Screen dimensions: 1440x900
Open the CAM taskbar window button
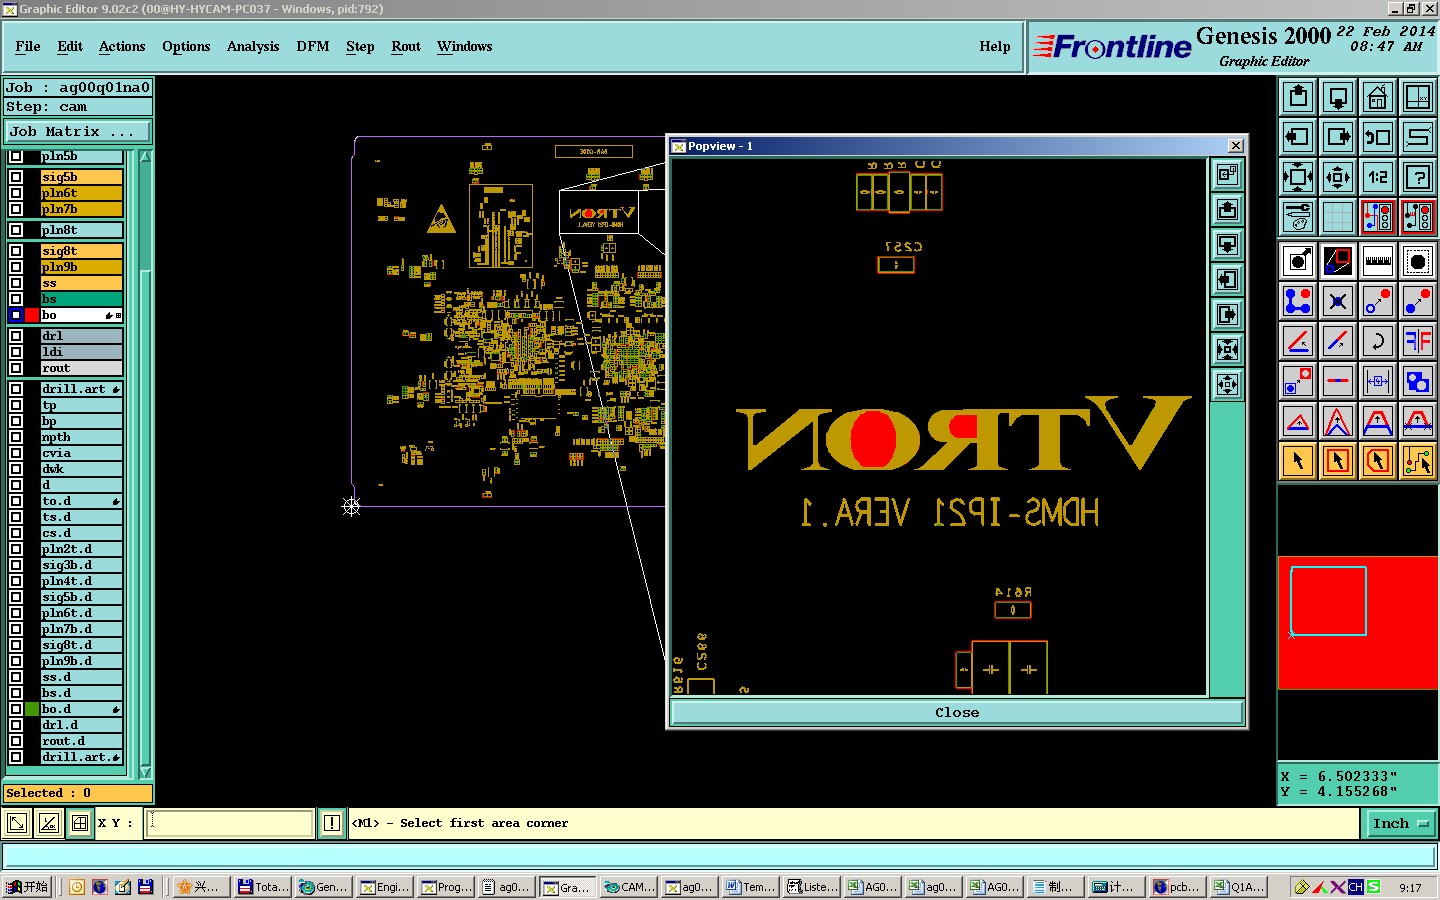tap(629, 887)
